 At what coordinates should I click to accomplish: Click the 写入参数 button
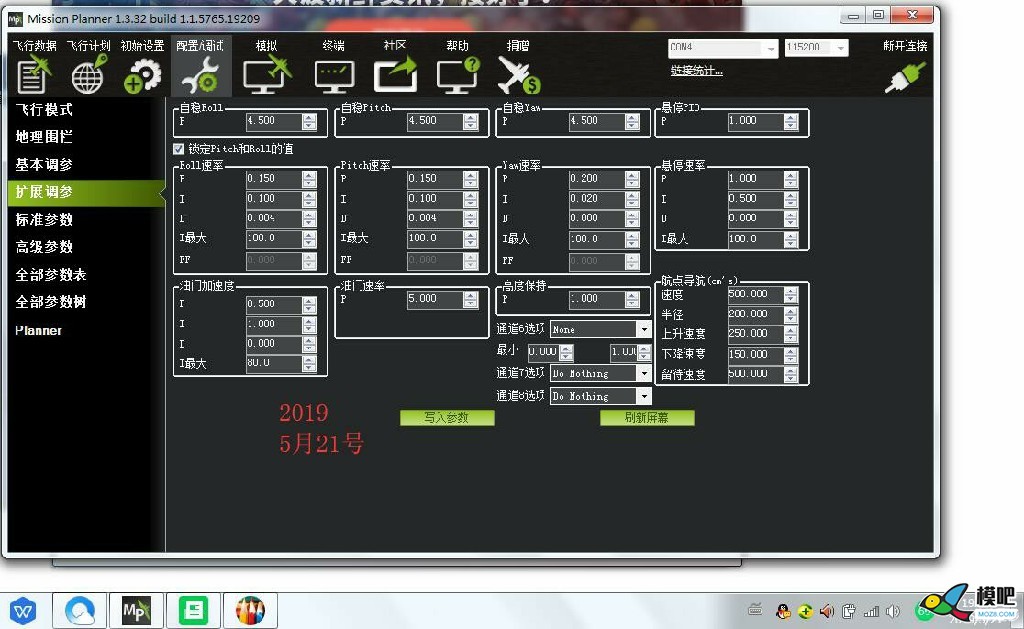click(447, 417)
